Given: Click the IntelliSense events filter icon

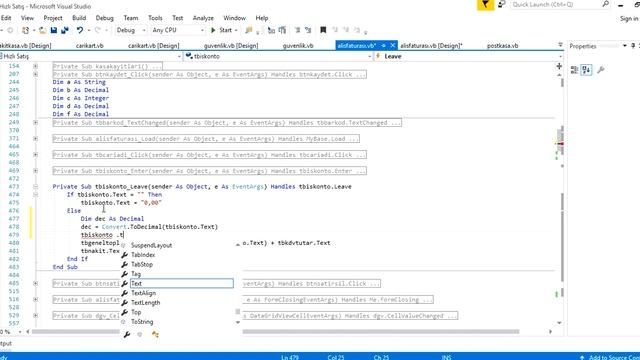Looking at the screenshot, I should point(155,335).
